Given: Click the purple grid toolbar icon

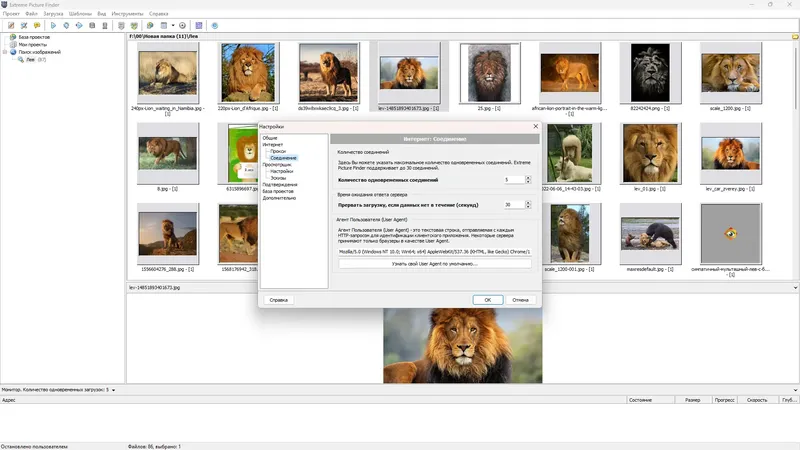Looking at the screenshot, I should click(199, 26).
